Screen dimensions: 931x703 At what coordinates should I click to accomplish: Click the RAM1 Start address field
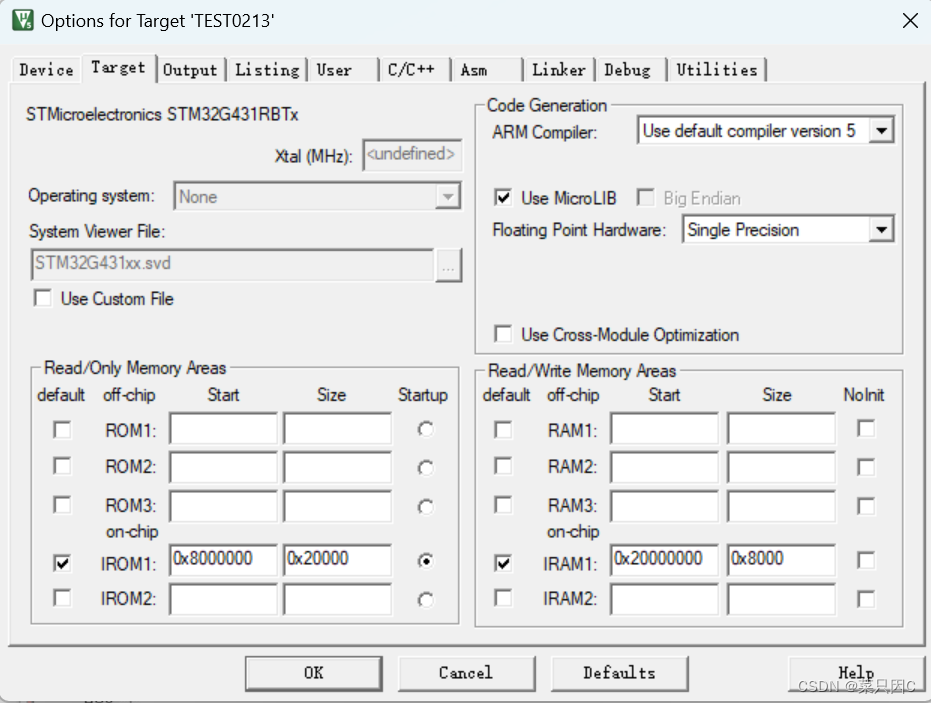[664, 429]
